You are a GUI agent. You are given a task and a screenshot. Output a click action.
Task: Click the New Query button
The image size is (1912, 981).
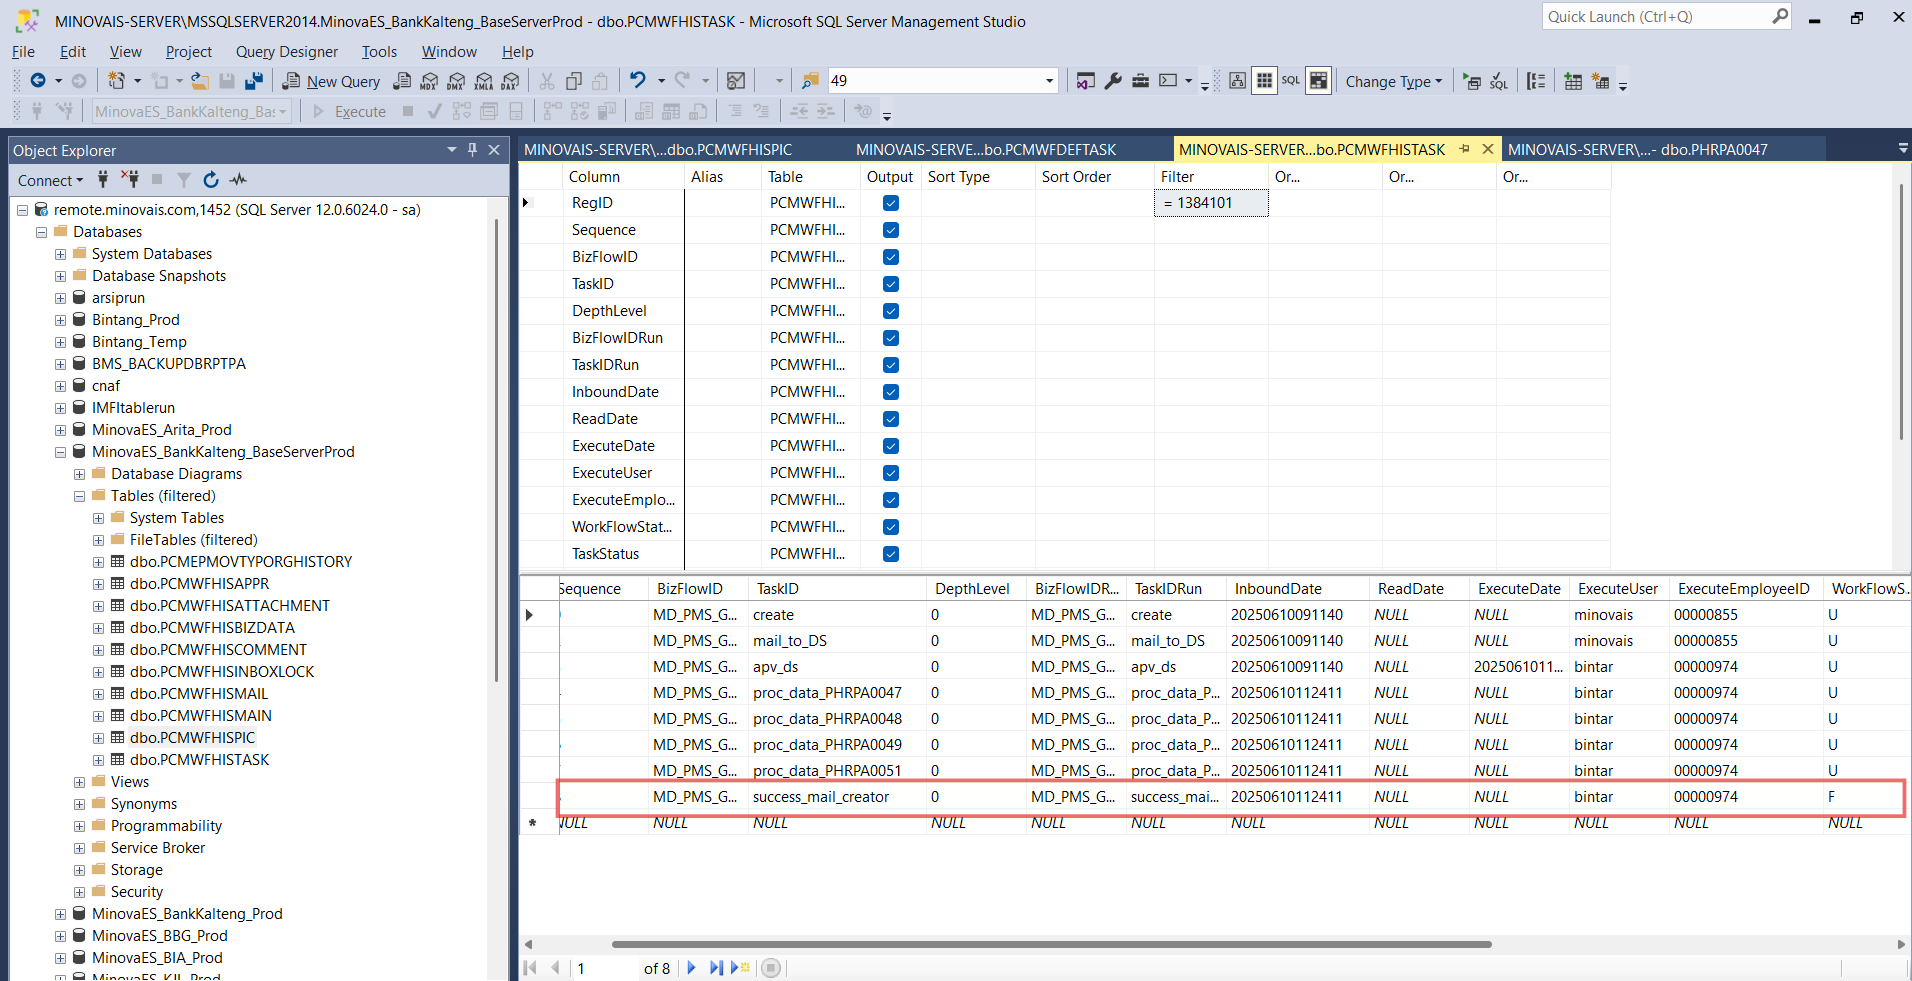332,81
